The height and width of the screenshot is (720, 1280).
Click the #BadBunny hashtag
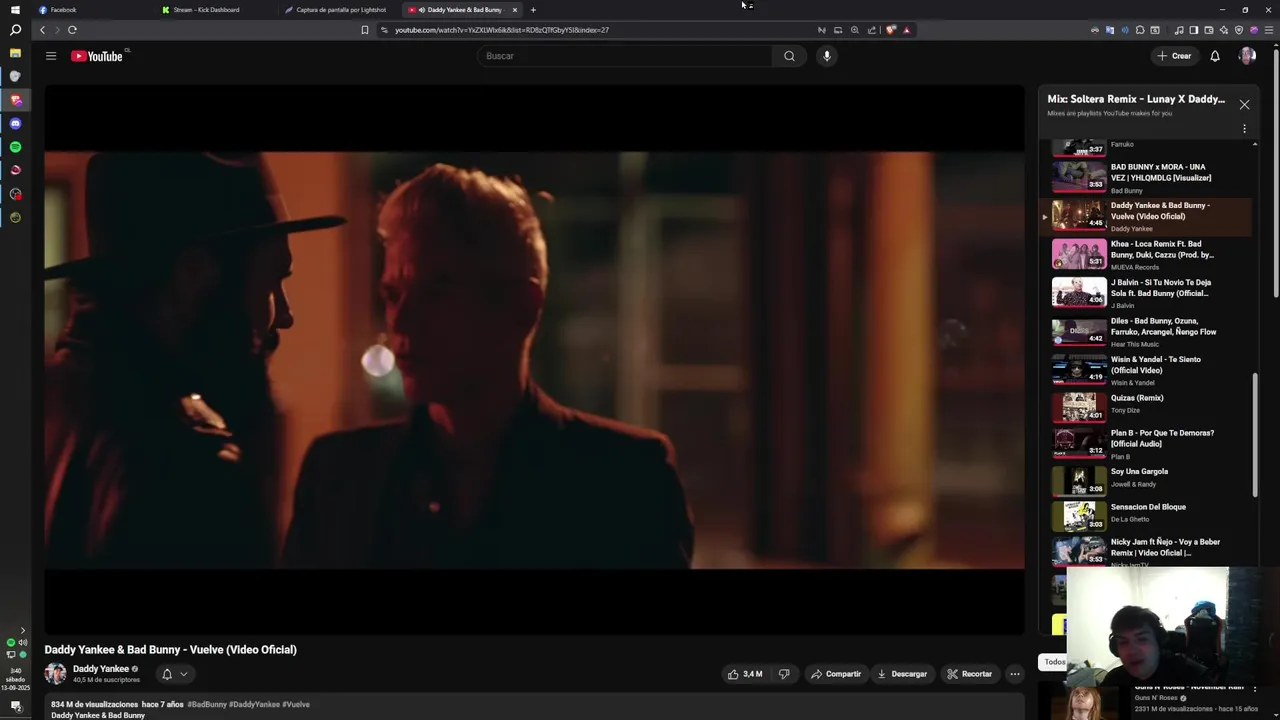click(207, 704)
